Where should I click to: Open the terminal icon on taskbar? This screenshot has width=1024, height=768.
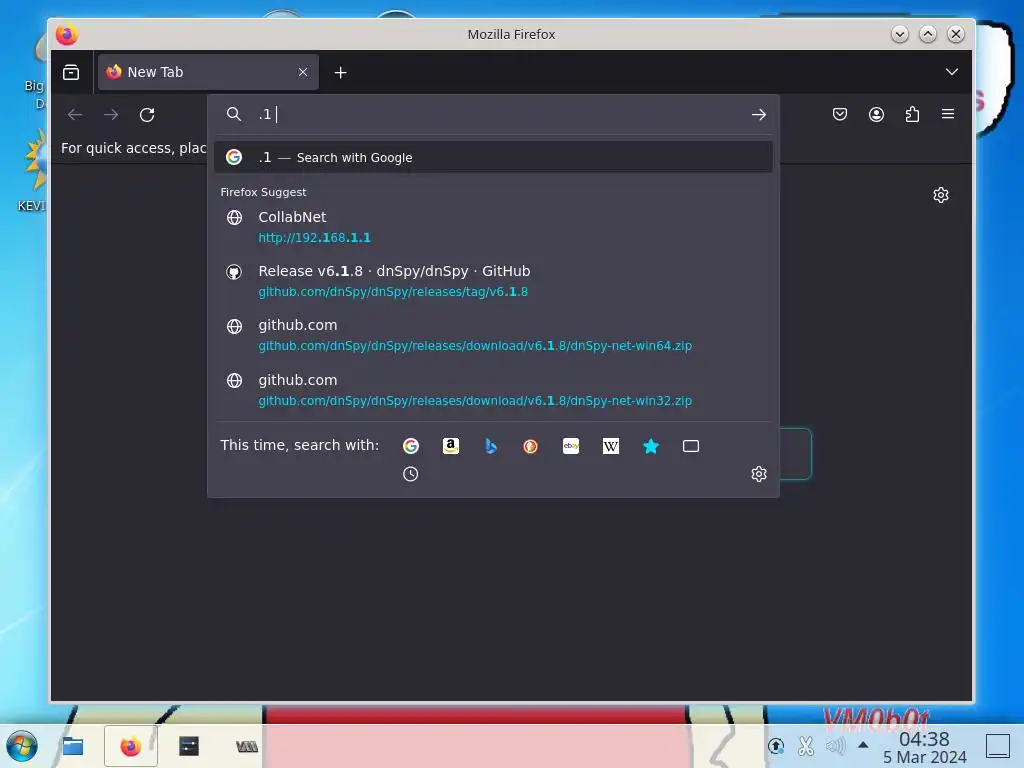pyautogui.click(x=189, y=746)
